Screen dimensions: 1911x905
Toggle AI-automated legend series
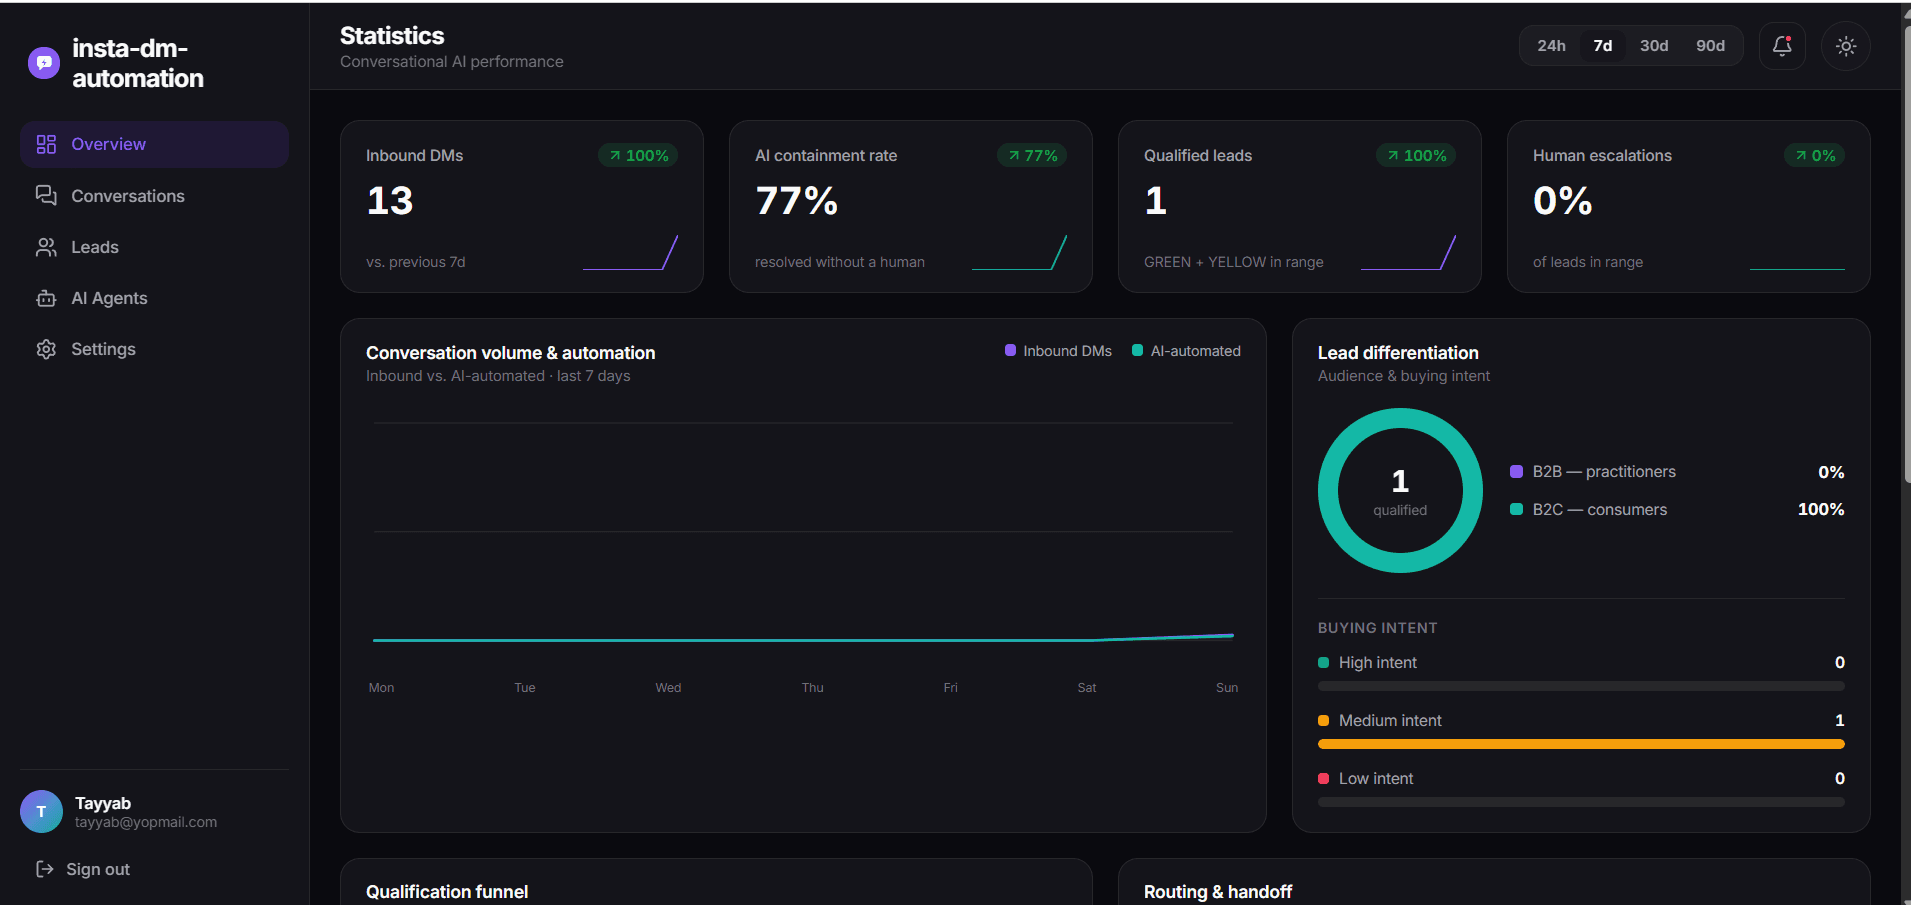coord(1186,351)
